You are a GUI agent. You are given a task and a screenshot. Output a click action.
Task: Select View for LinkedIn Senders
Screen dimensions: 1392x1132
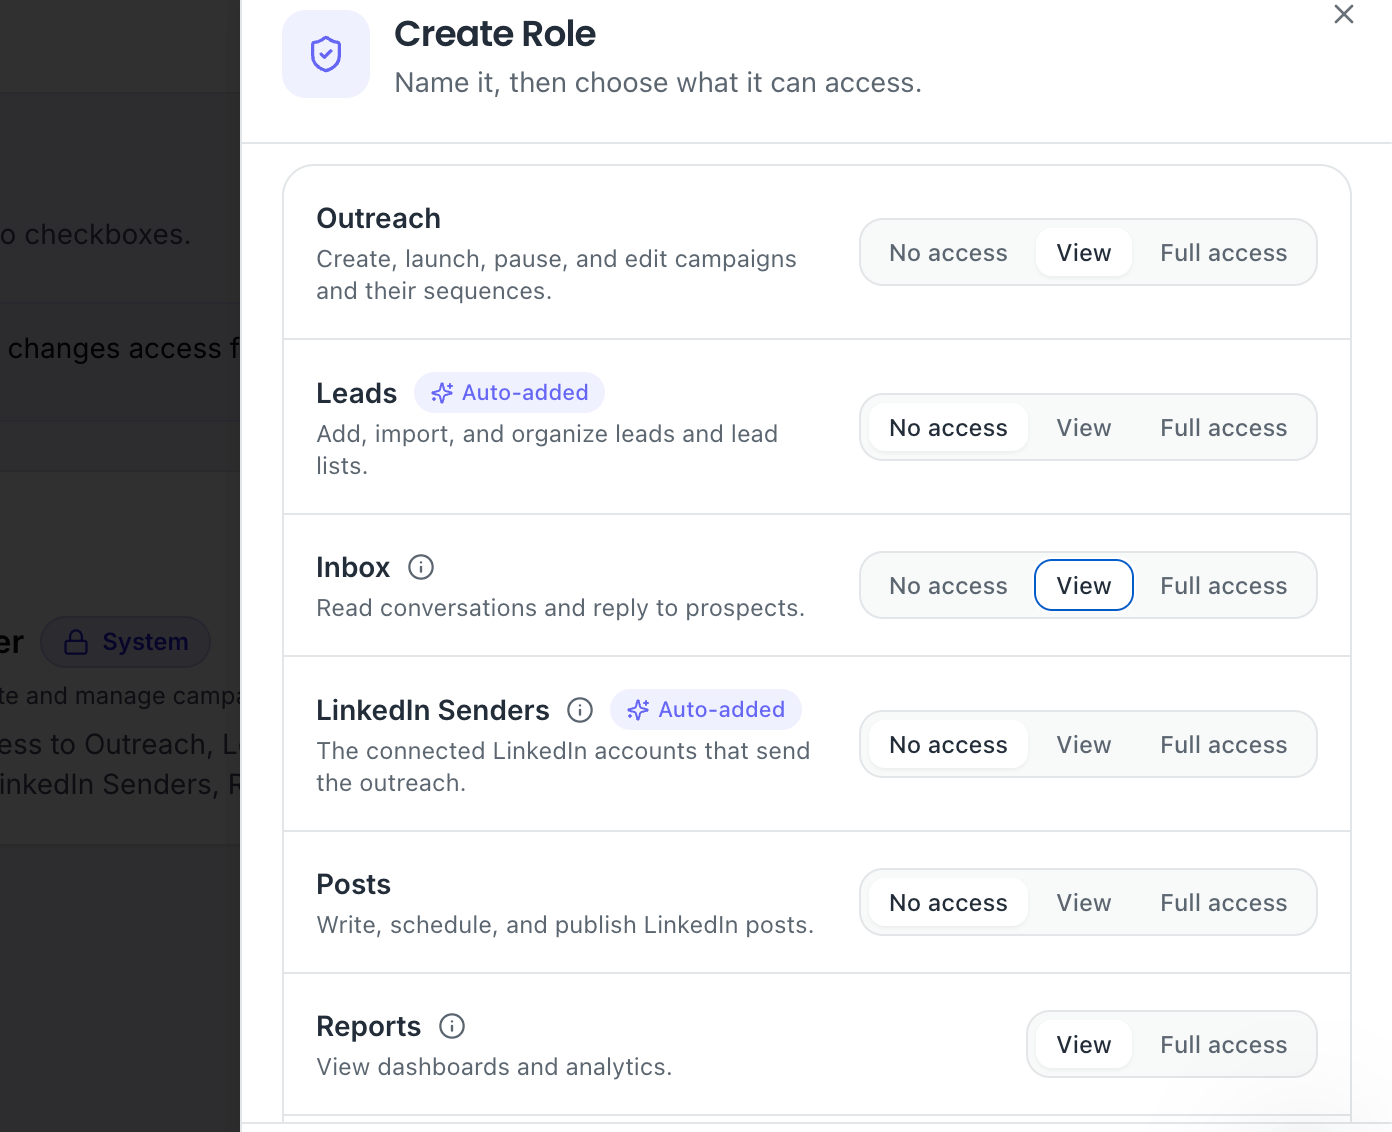click(x=1084, y=745)
